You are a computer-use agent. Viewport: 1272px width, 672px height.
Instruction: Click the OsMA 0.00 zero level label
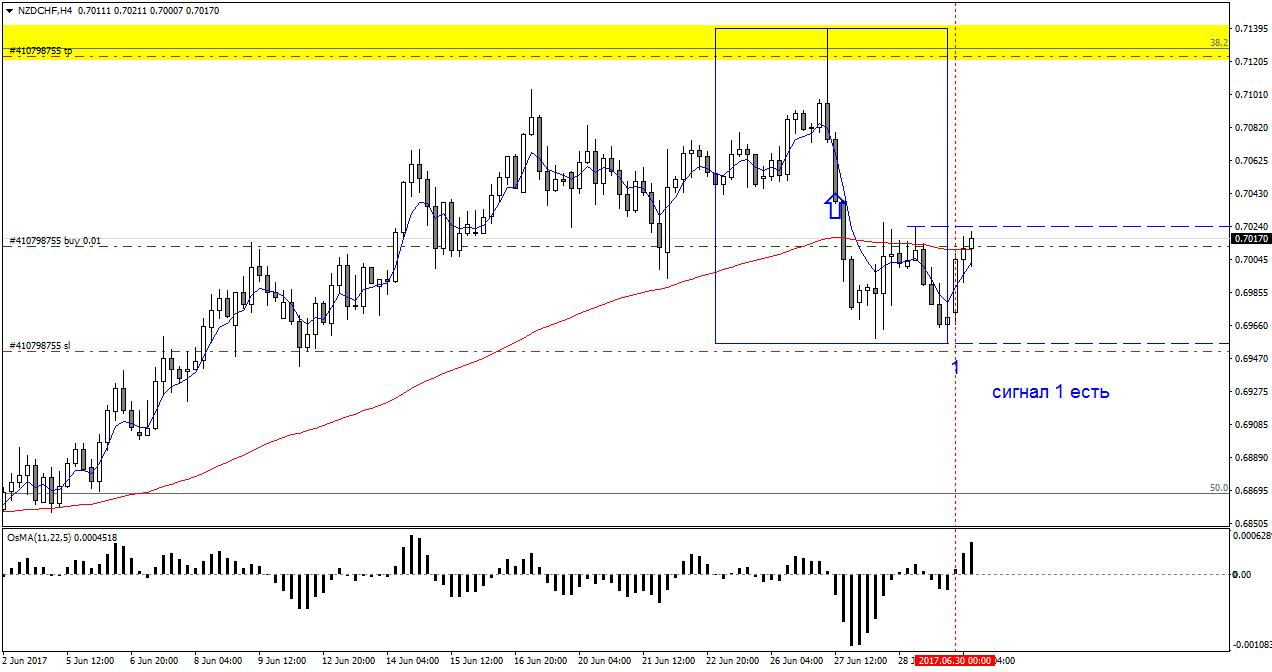[1241, 574]
